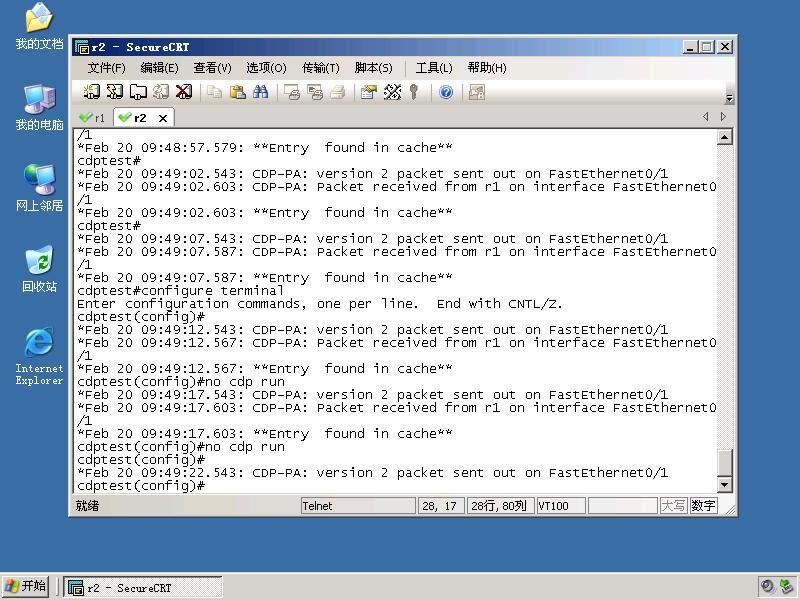Close the r2 tab with its X
This screenshot has height=600, width=800.
pos(163,118)
